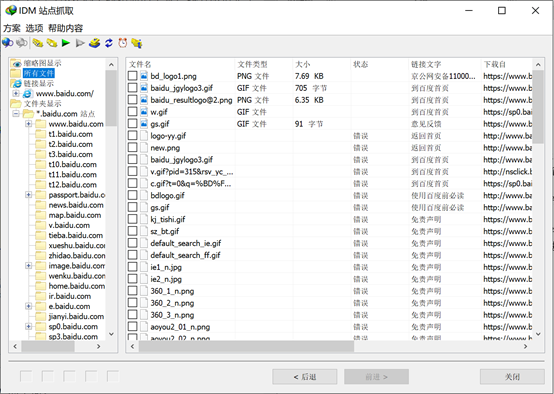Open the 方案 menu
554x394 pixels.
12,28
